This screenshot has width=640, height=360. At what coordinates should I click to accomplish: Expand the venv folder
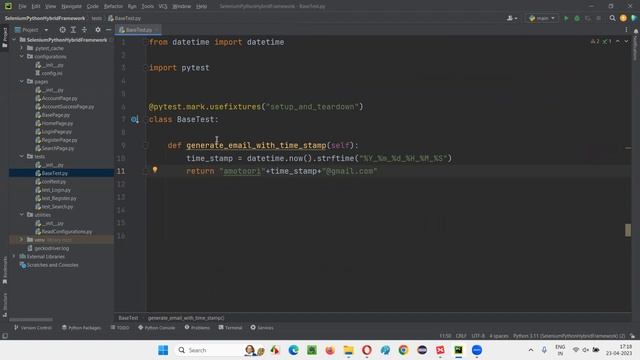click(22, 240)
